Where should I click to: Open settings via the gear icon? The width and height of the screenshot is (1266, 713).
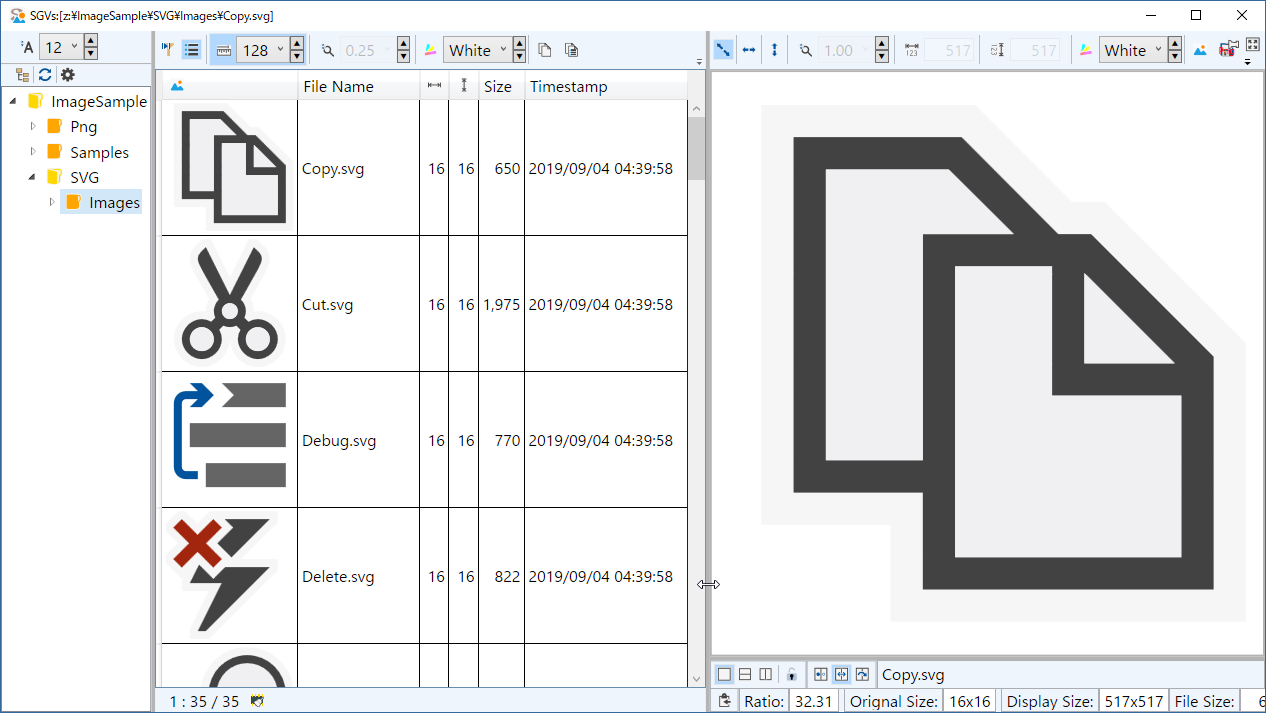[67, 75]
